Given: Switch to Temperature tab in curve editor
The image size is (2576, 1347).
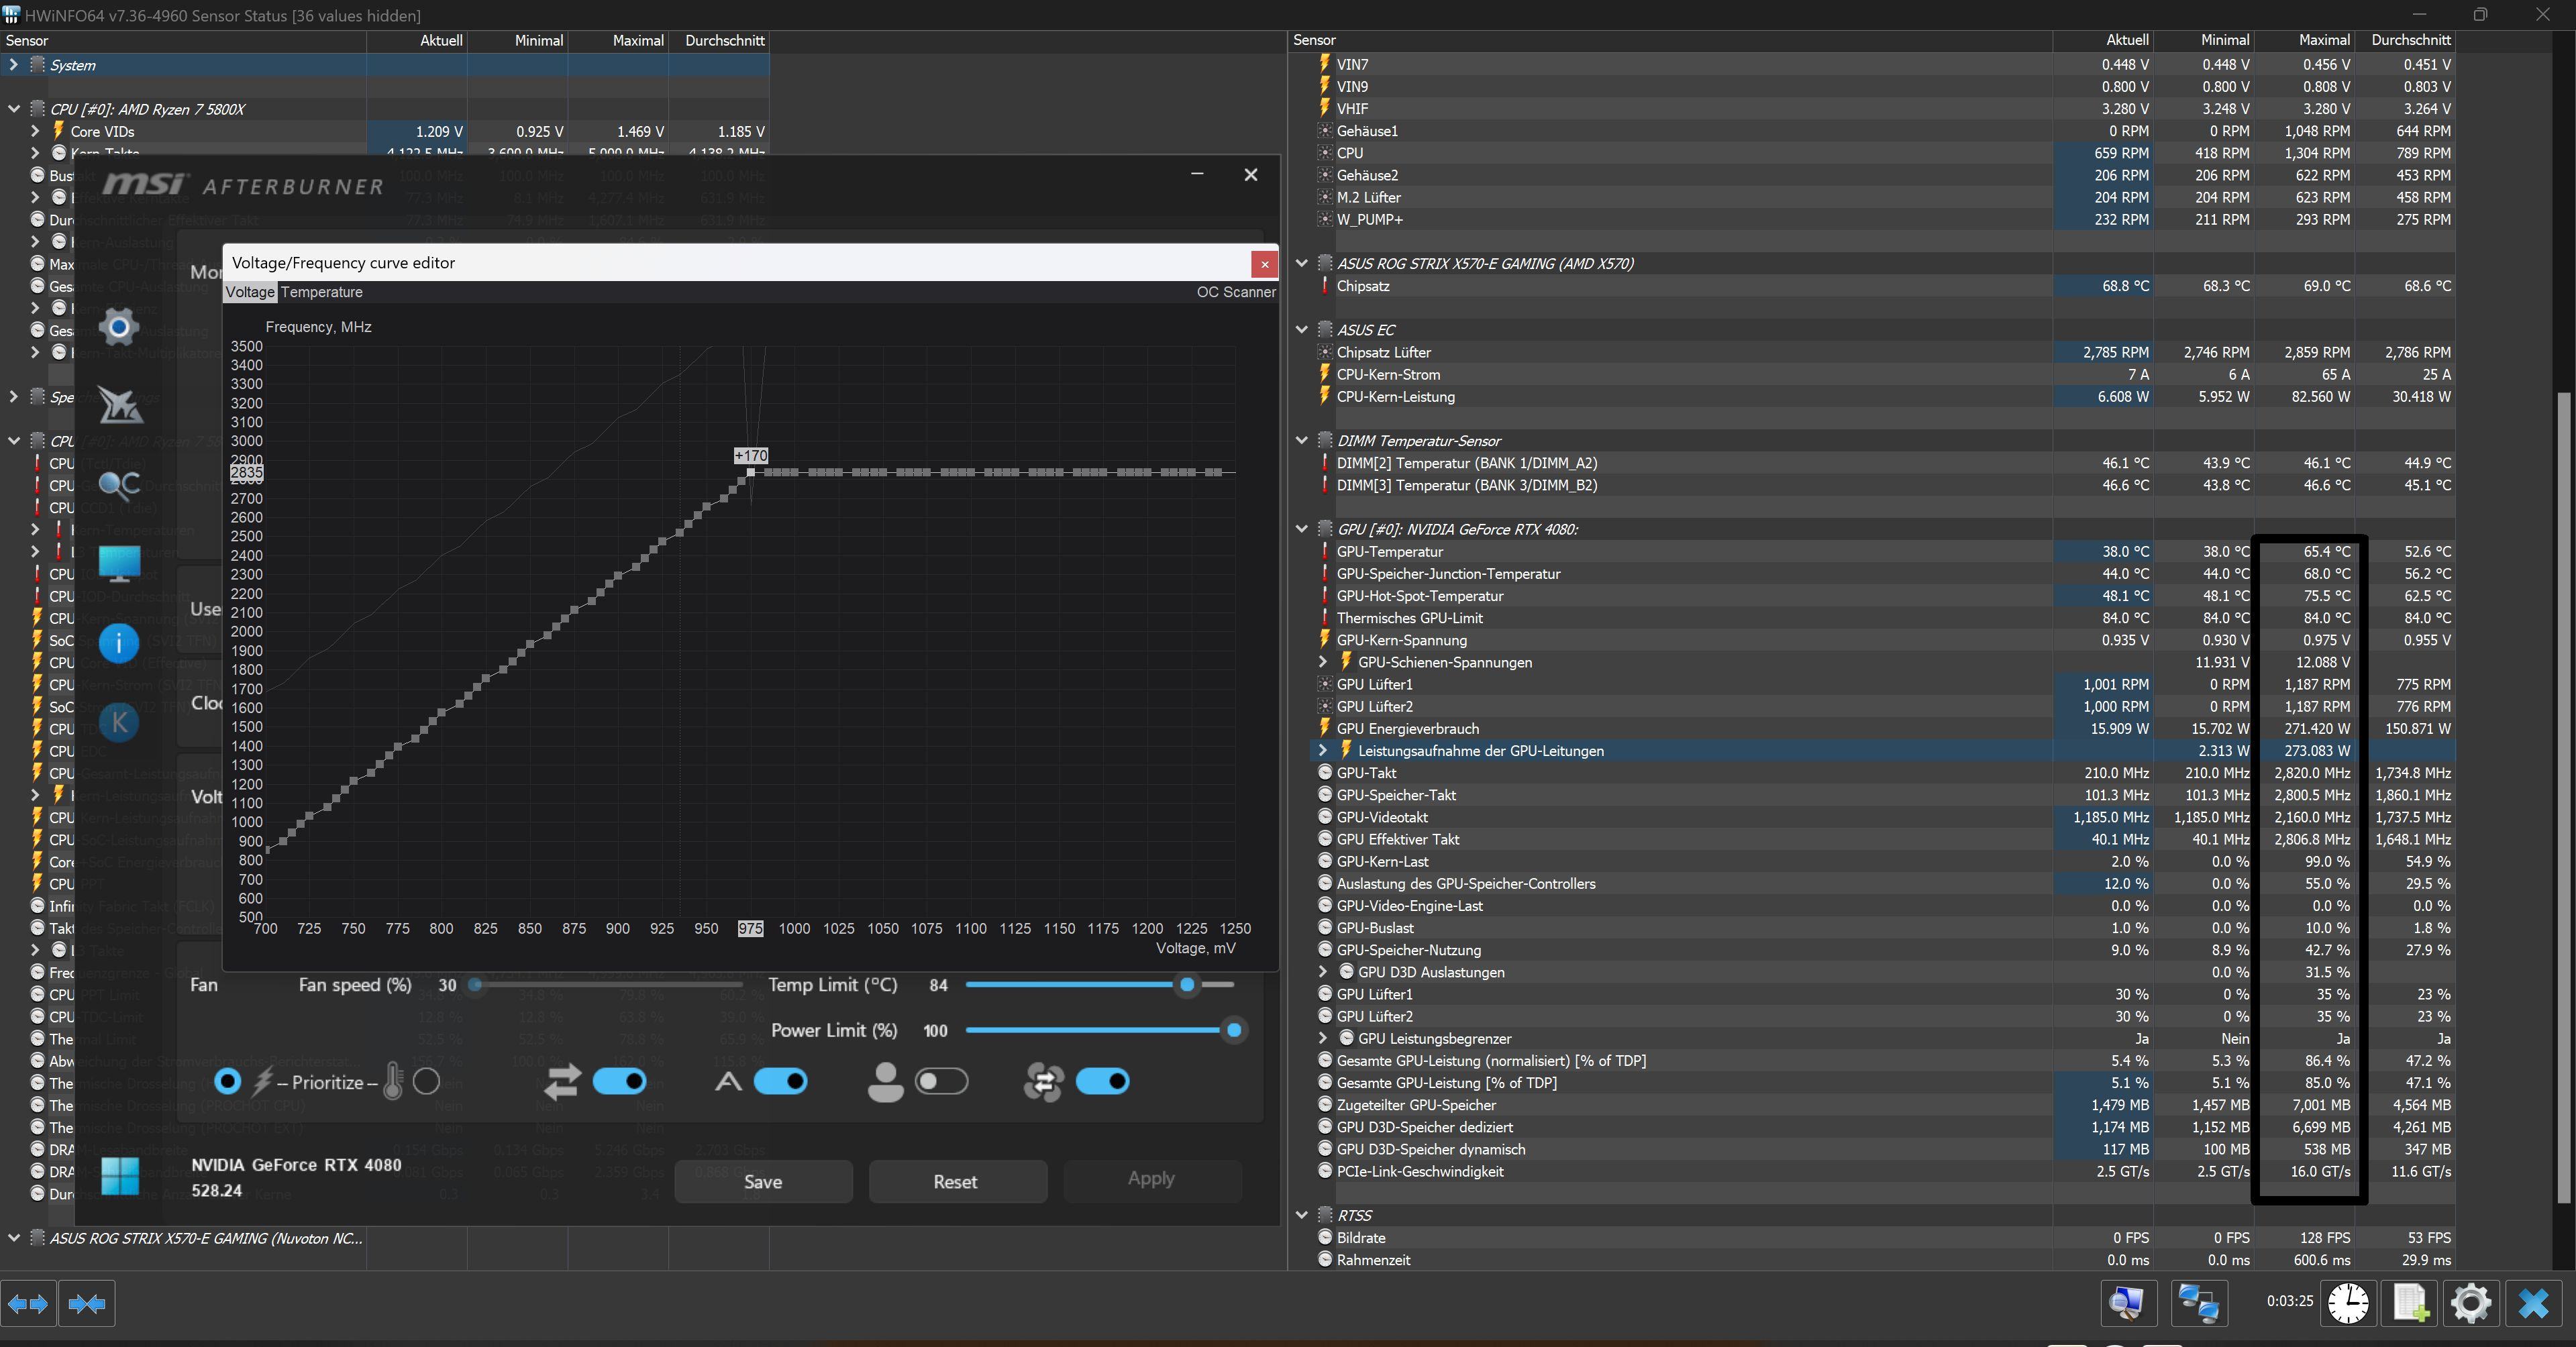Looking at the screenshot, I should coord(321,292).
